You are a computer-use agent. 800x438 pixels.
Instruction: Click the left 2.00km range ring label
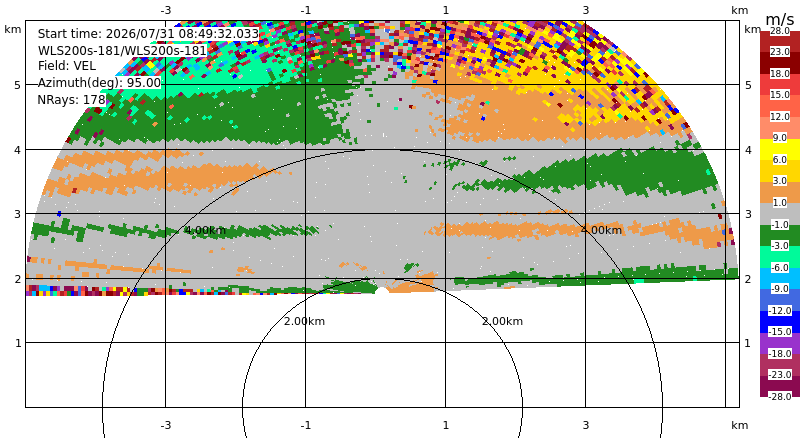[x=305, y=321]
